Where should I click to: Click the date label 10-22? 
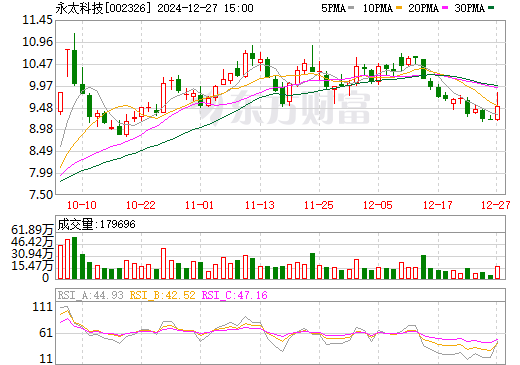(x=141, y=205)
